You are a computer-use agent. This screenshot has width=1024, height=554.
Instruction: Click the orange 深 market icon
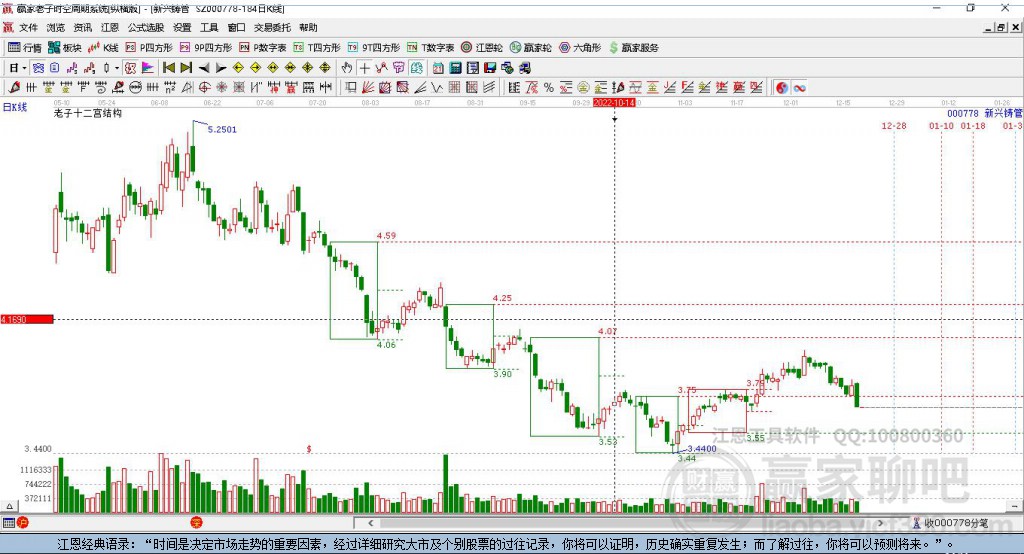196,523
